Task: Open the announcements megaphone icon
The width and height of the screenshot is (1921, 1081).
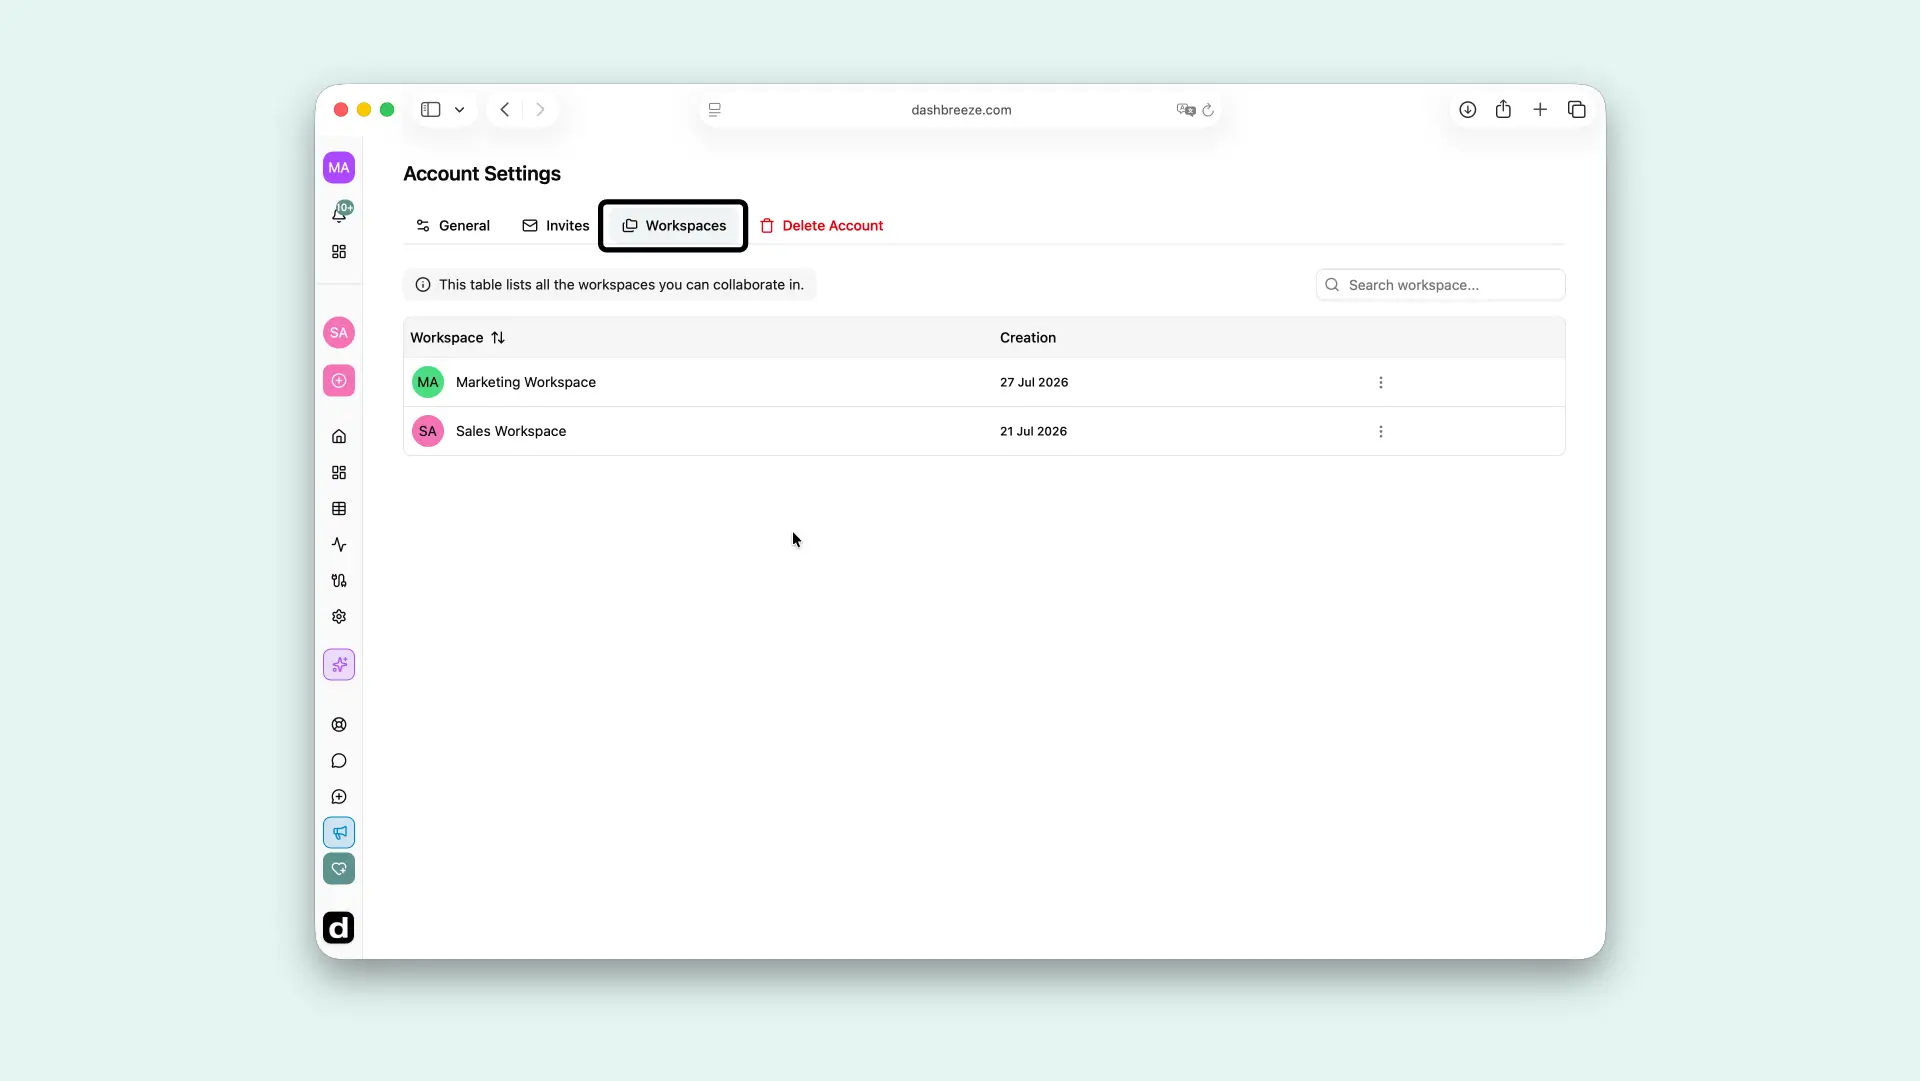Action: coord(339,833)
